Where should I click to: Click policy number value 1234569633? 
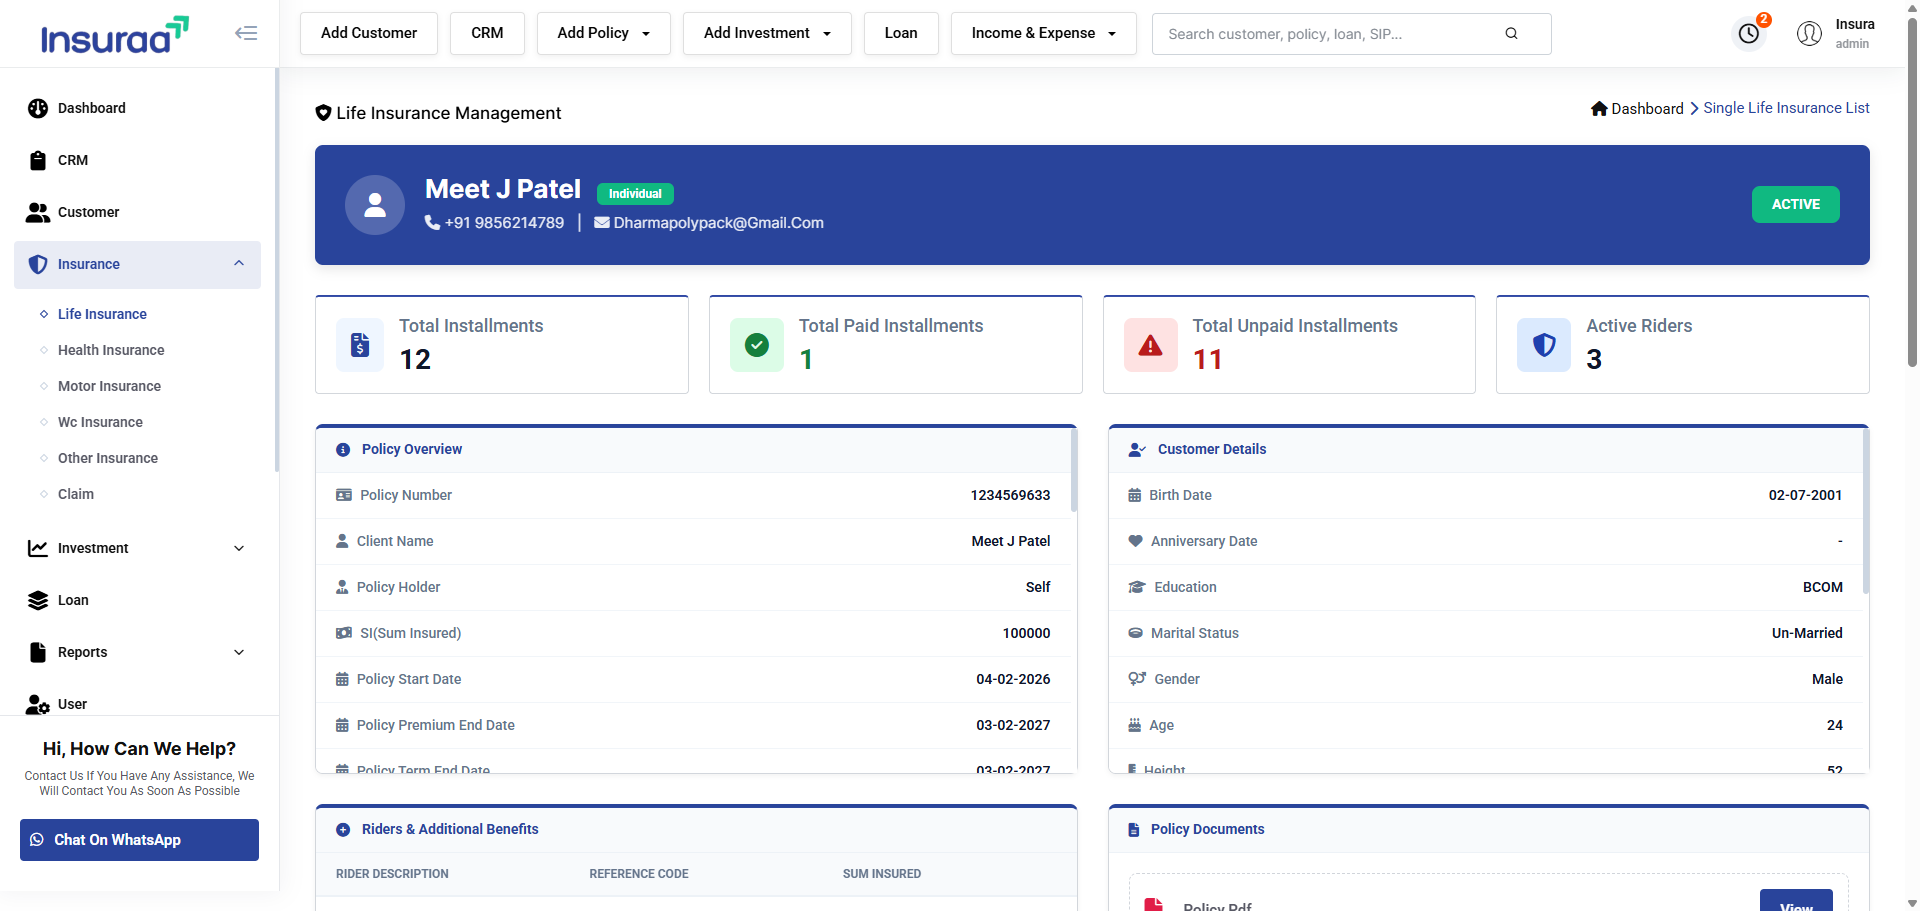1010,495
